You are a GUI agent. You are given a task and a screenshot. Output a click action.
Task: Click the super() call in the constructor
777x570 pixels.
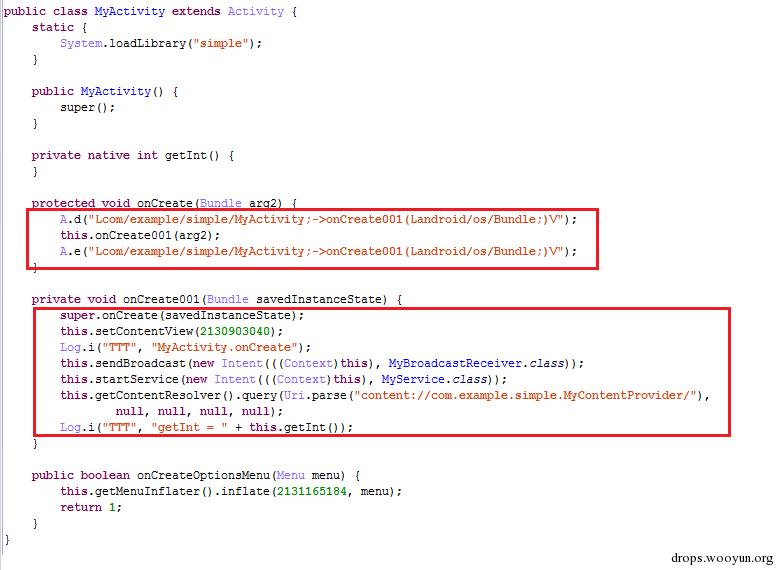tap(87, 108)
